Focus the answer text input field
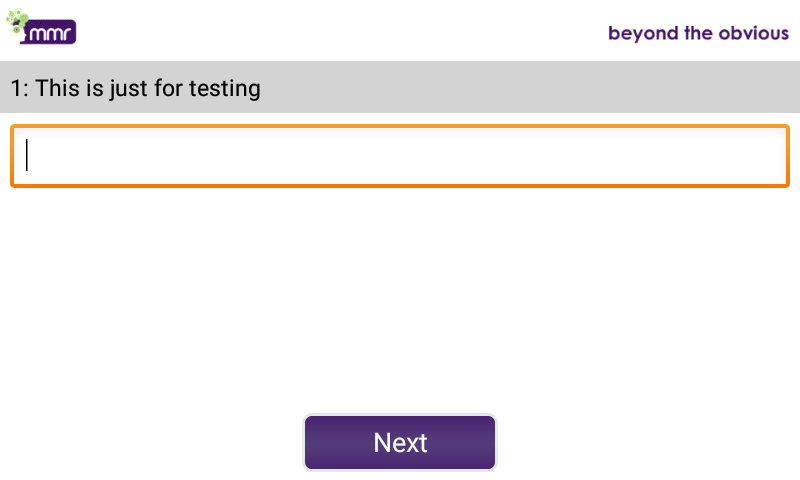 (x=400, y=156)
